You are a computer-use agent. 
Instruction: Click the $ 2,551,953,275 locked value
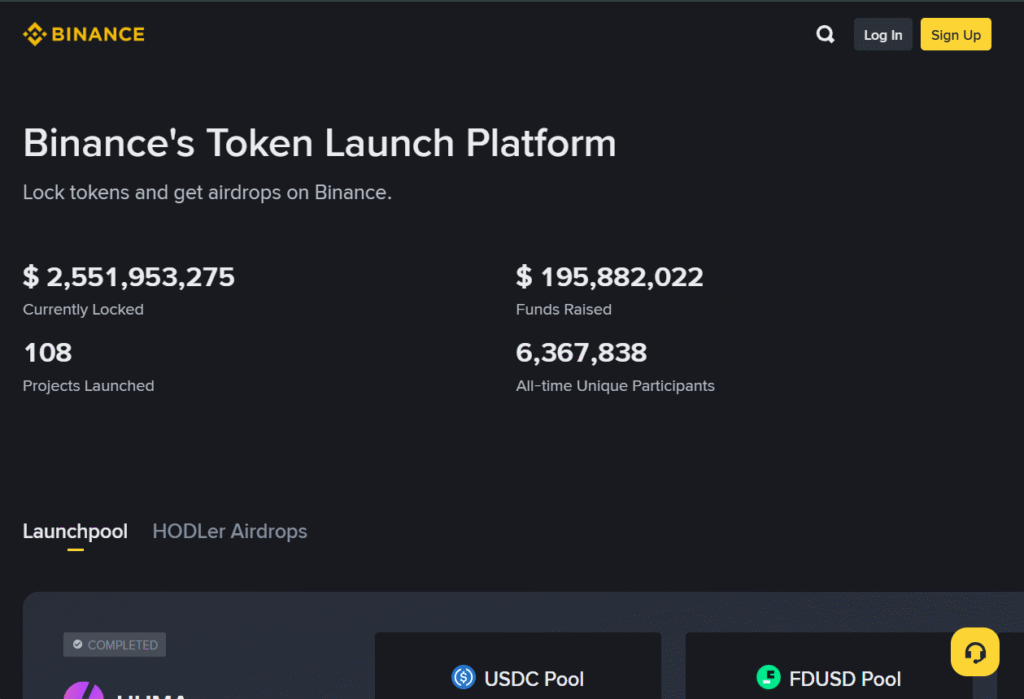tap(129, 277)
